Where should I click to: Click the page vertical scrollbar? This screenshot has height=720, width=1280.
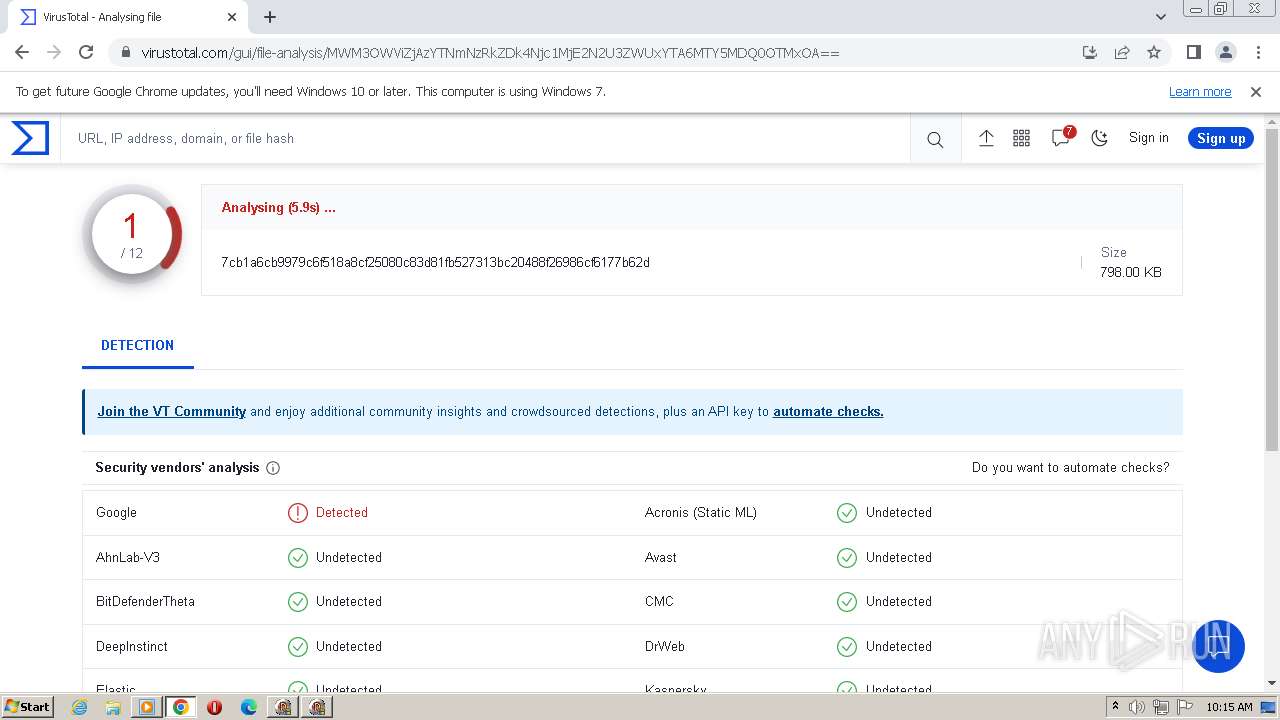click(x=1272, y=290)
